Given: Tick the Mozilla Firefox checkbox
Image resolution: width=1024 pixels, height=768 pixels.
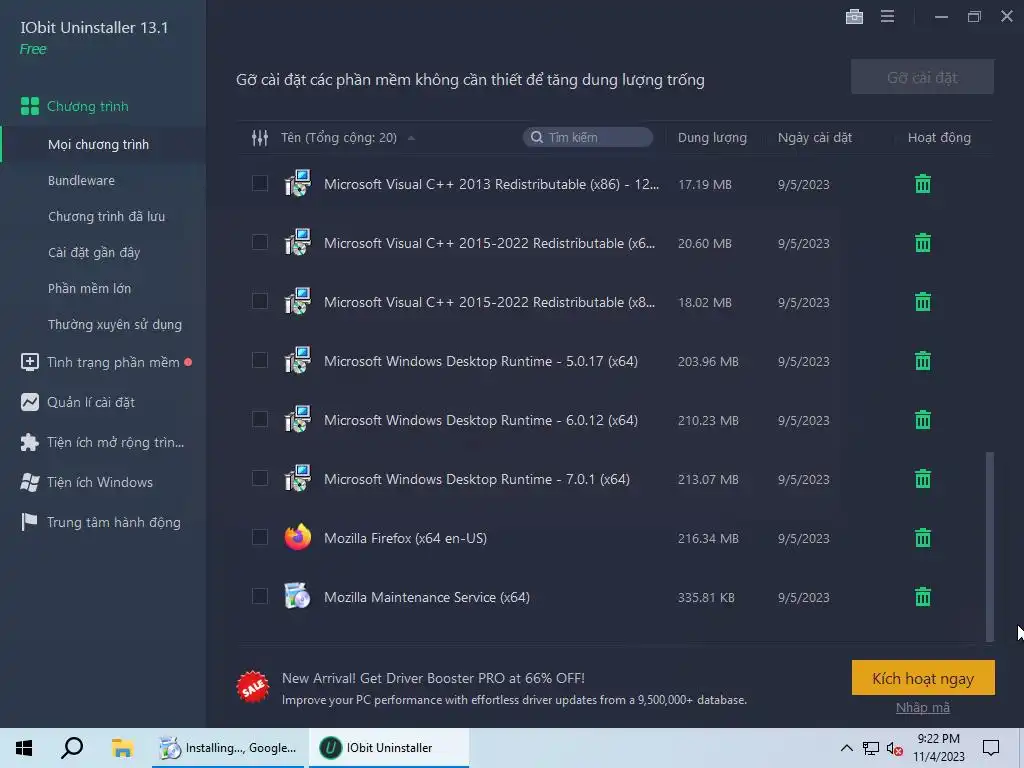Looking at the screenshot, I should [x=260, y=537].
